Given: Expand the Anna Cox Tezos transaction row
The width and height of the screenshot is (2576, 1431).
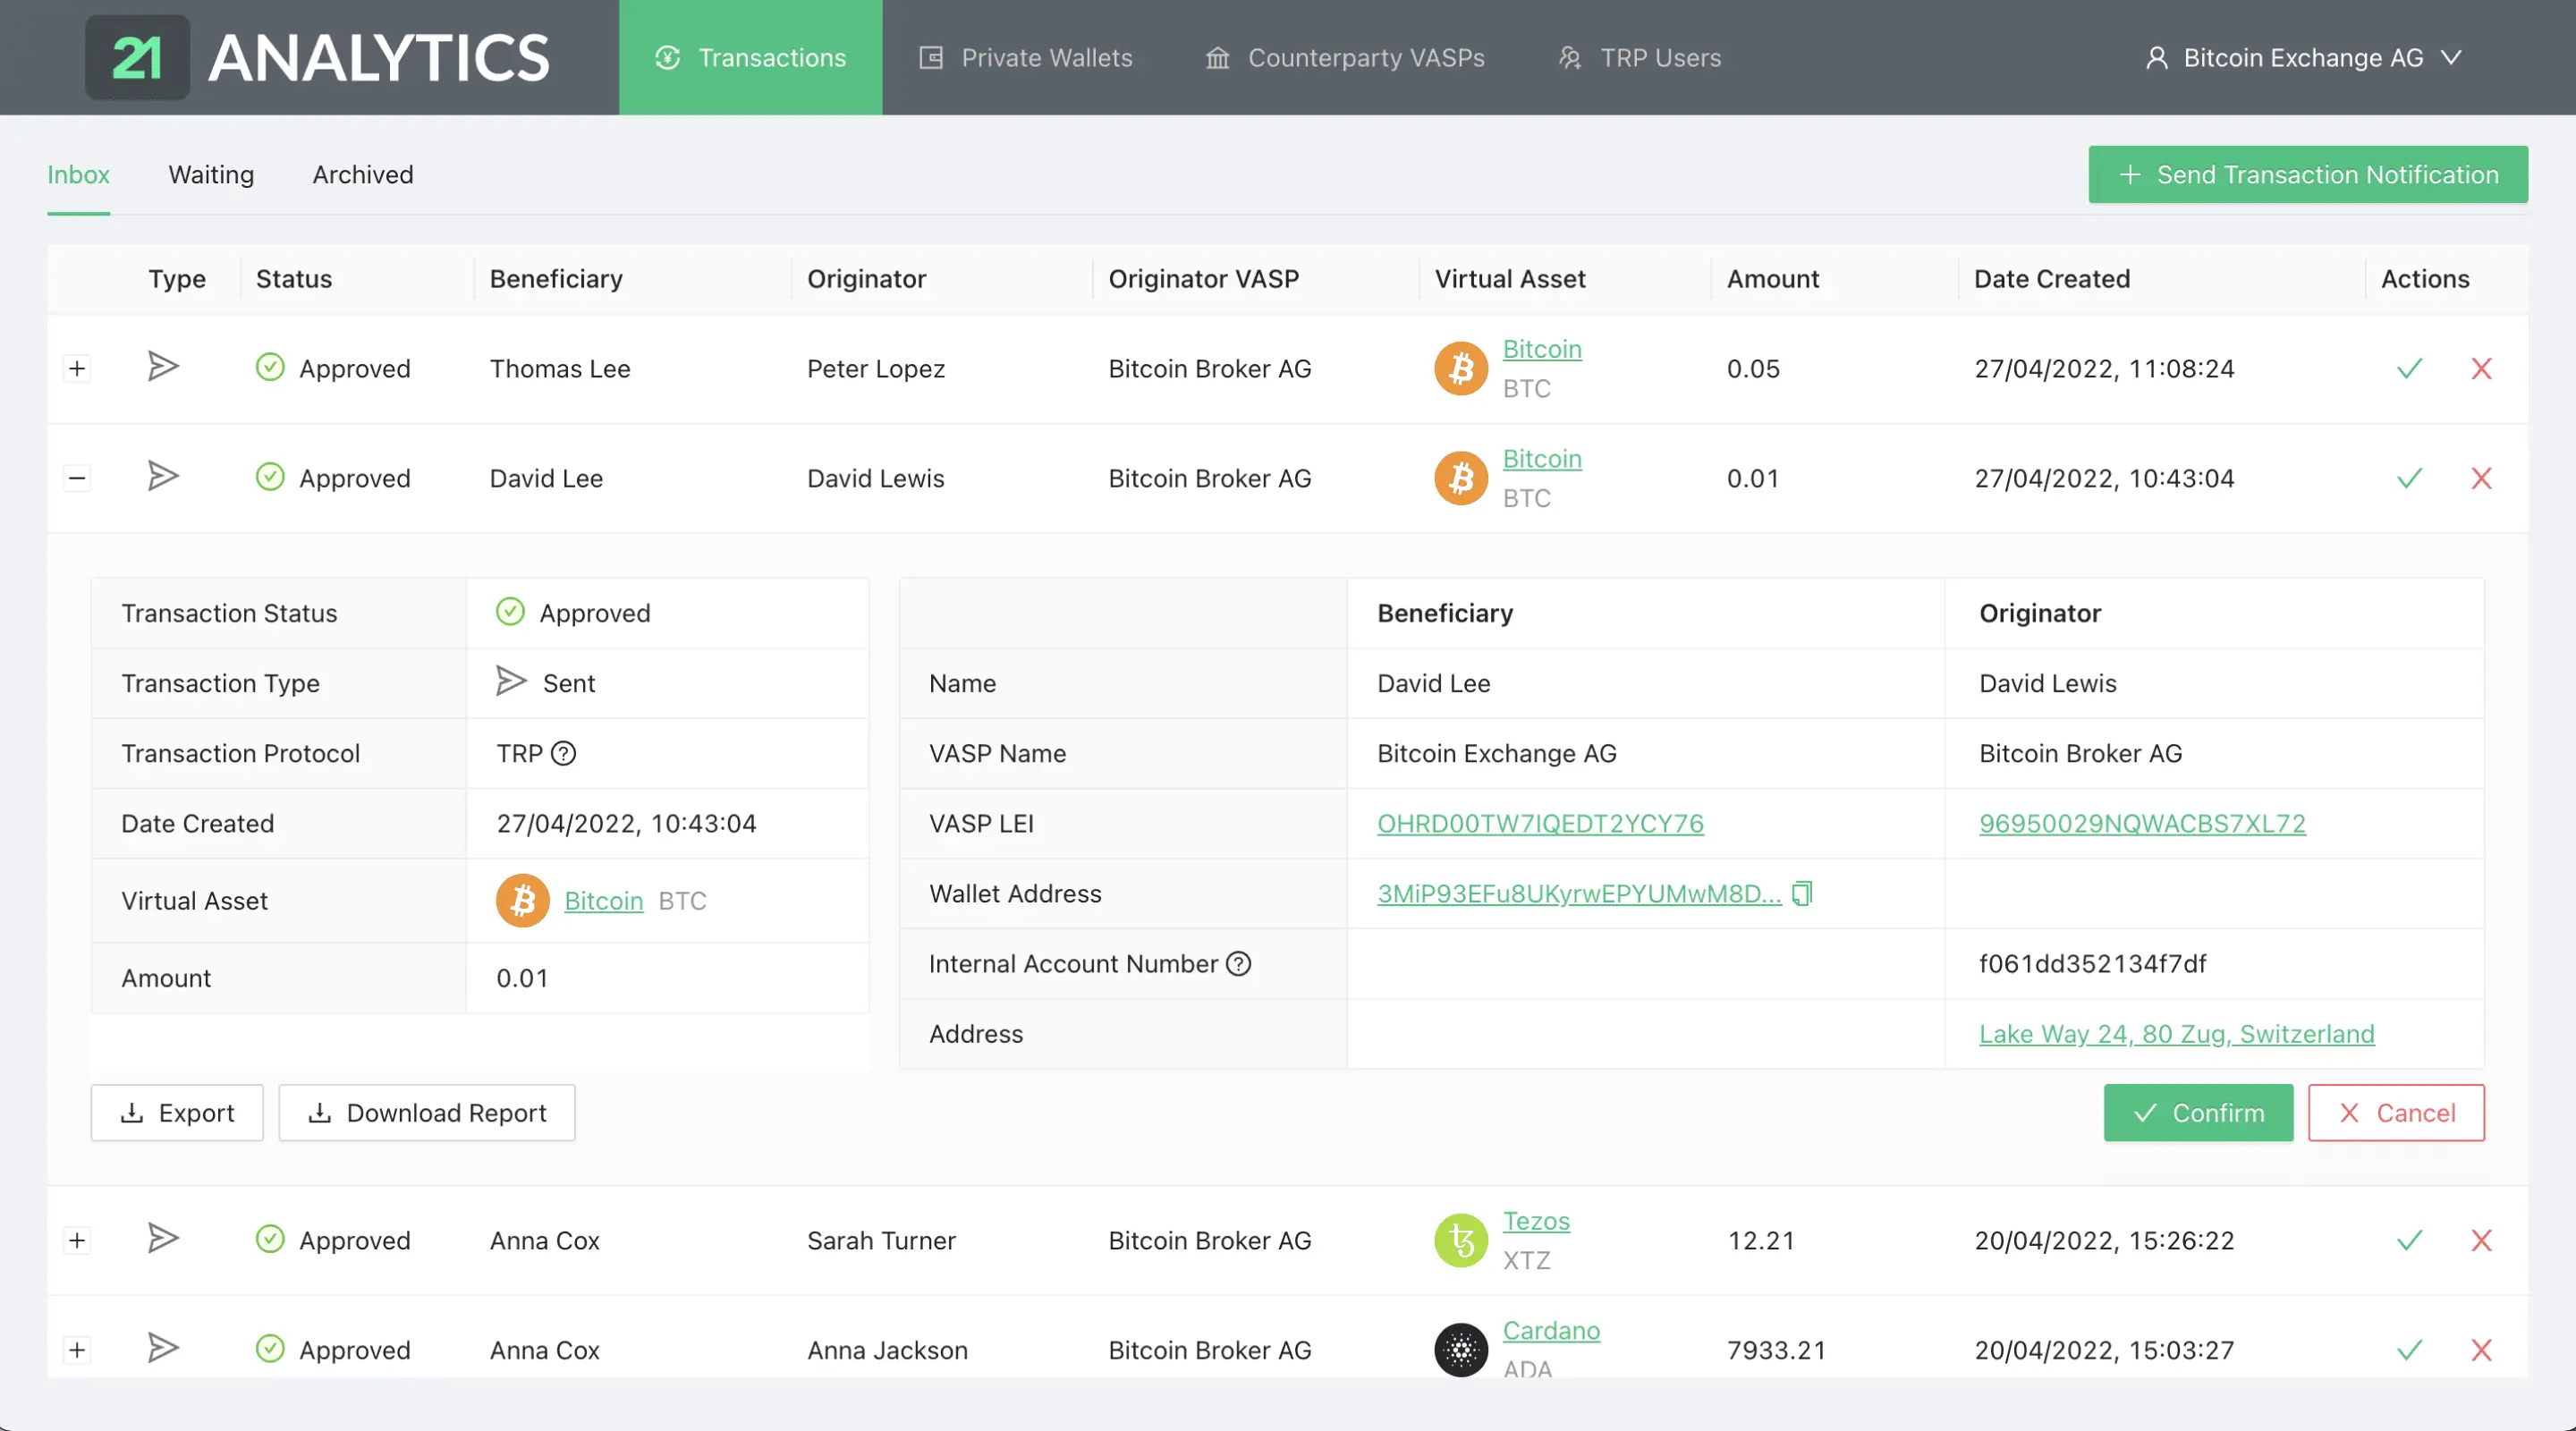Looking at the screenshot, I should tap(74, 1240).
